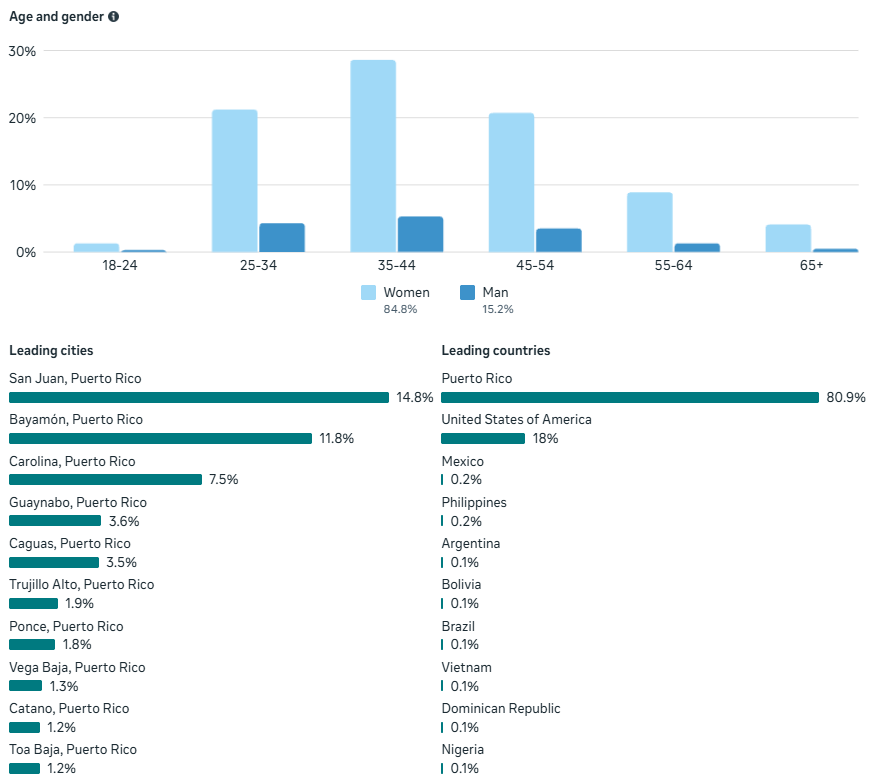Click the info icon beside Age and gender
Image resolution: width=878 pixels, height=779 pixels.
tap(114, 17)
